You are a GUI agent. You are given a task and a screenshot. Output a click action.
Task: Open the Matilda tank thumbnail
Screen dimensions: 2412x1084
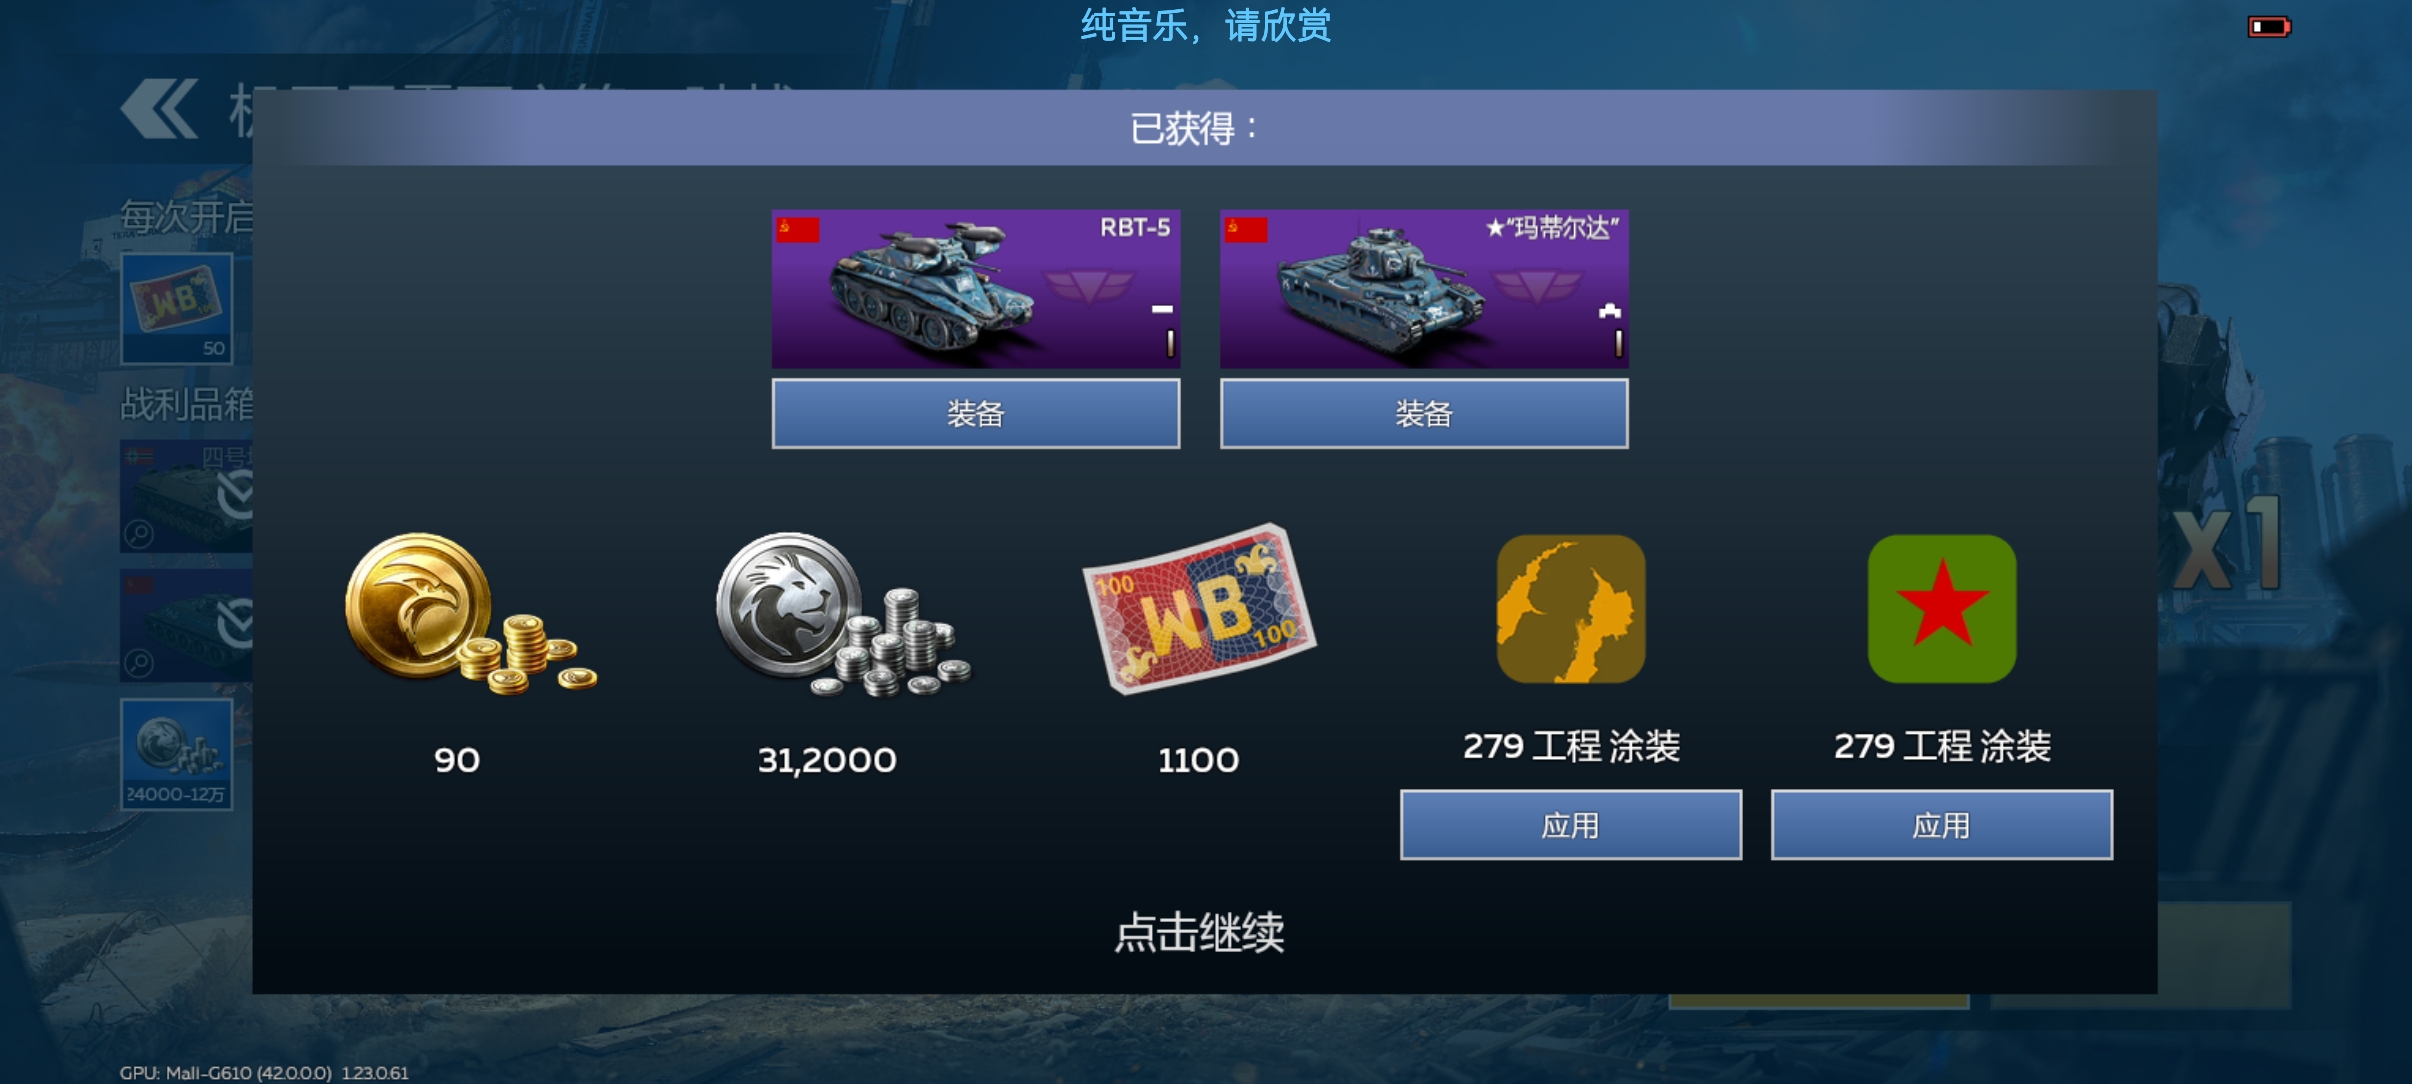(x=1424, y=289)
